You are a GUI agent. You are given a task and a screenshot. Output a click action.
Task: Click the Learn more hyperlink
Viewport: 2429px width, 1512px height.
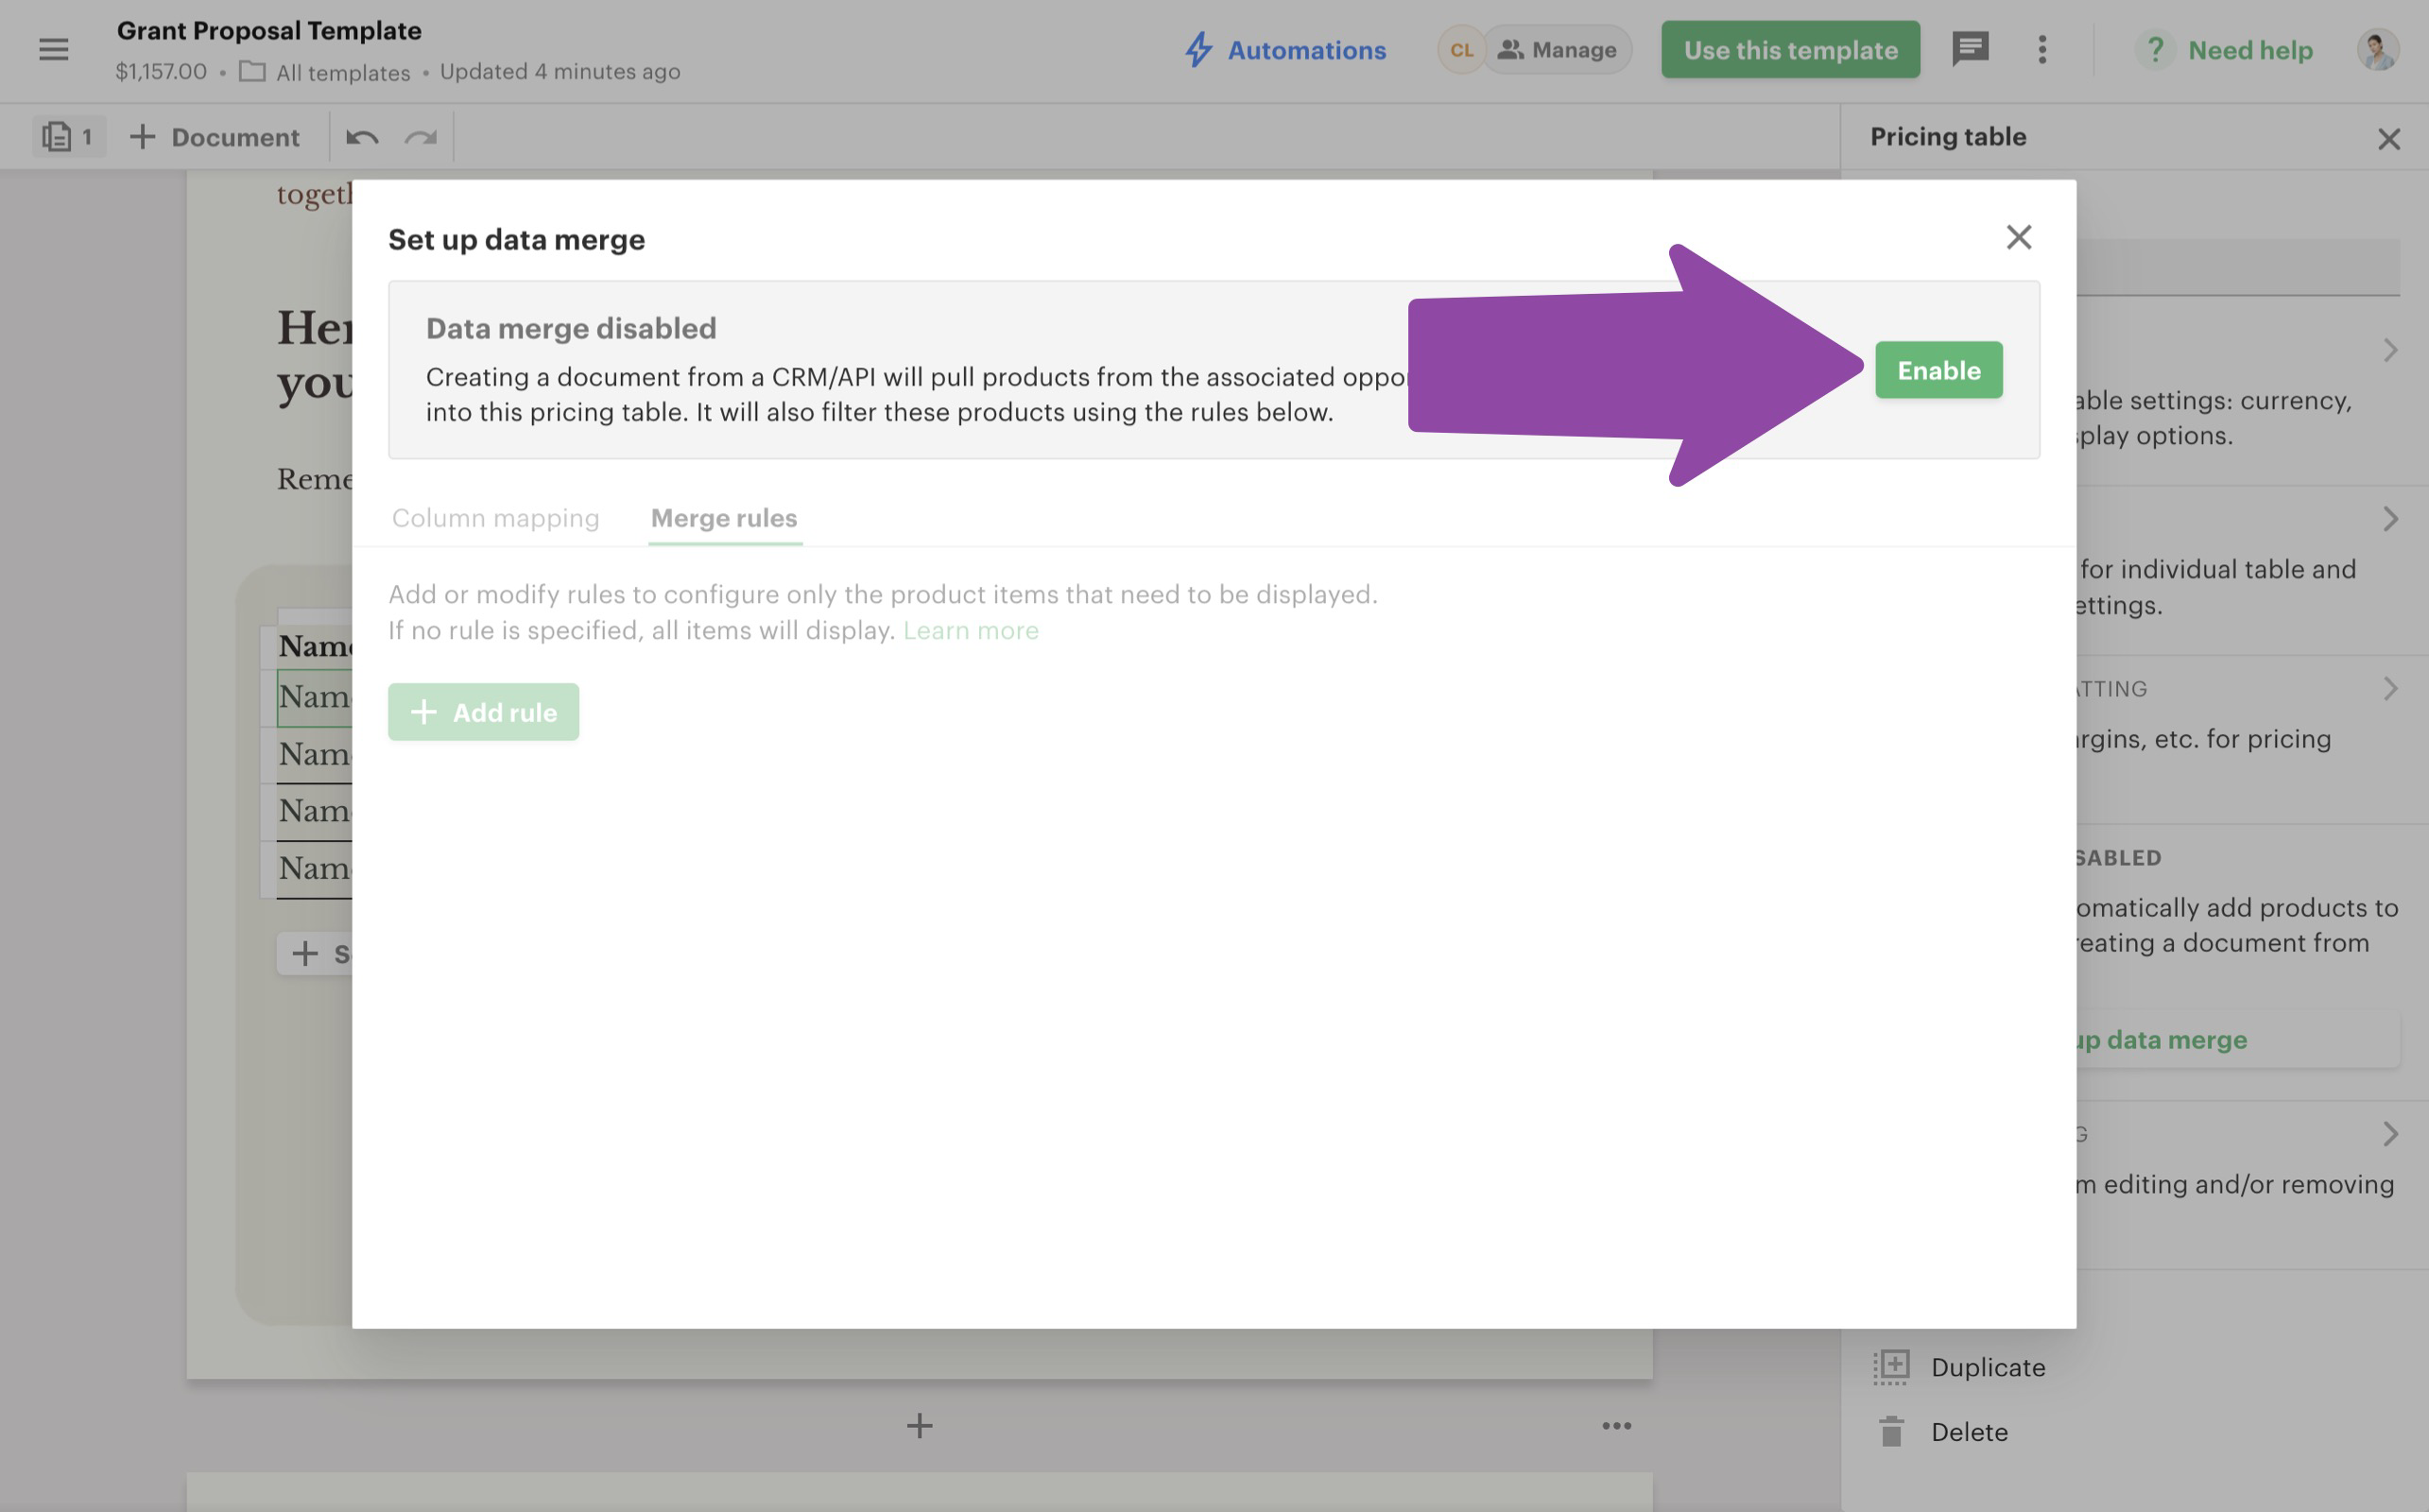(x=968, y=628)
